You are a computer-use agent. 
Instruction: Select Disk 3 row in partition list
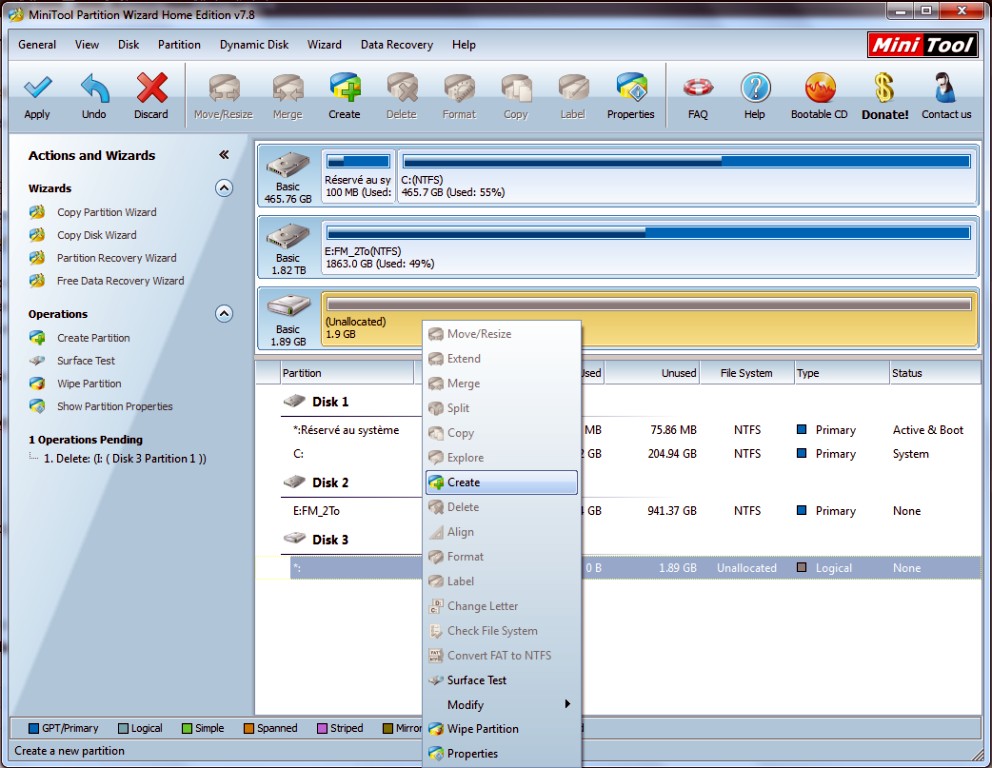(330, 540)
